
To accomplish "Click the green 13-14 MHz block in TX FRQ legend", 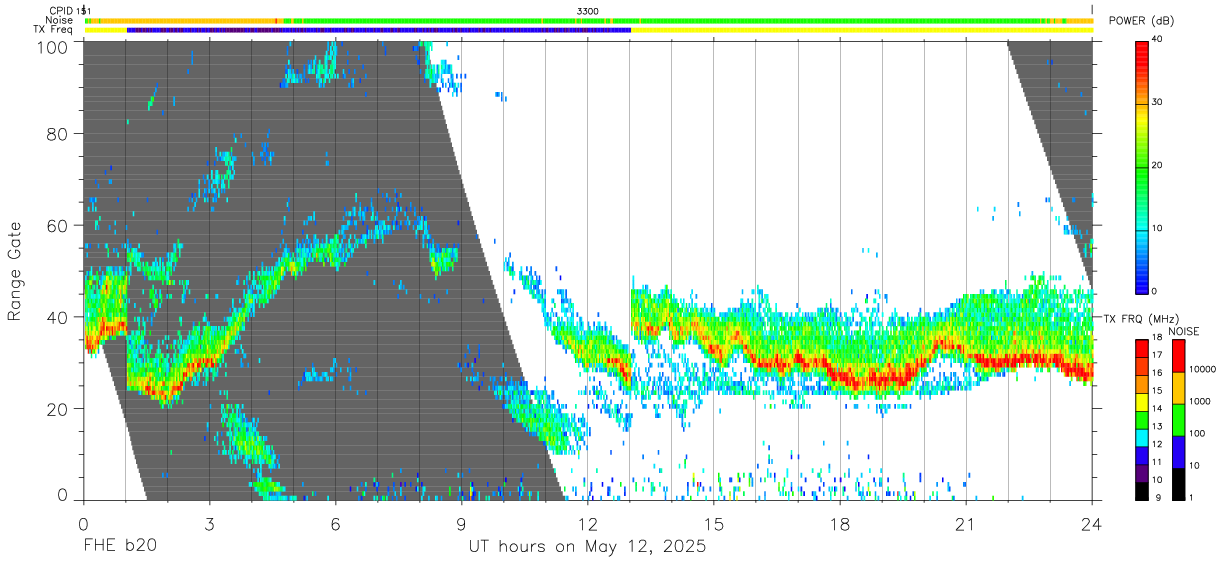I will pos(1141,420).
